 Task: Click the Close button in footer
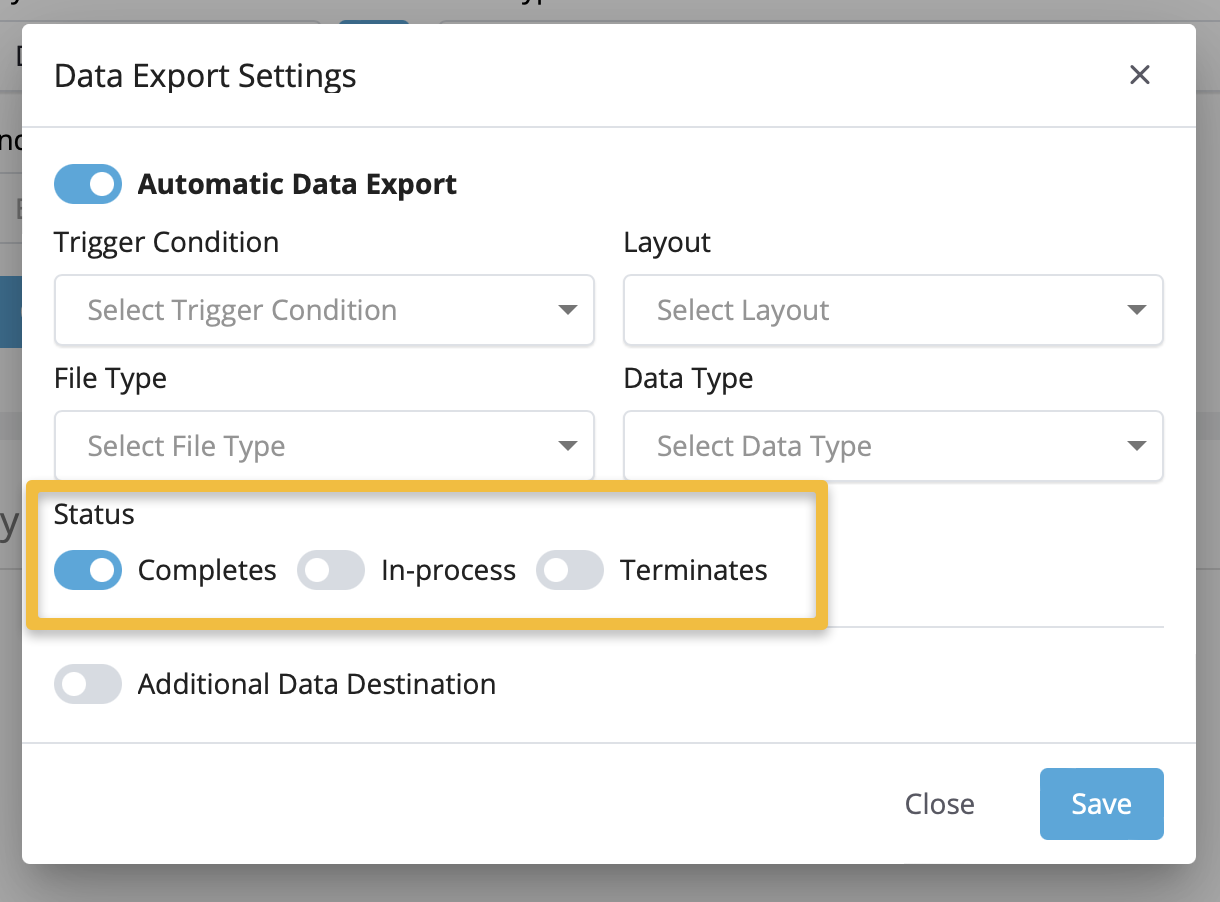point(939,804)
